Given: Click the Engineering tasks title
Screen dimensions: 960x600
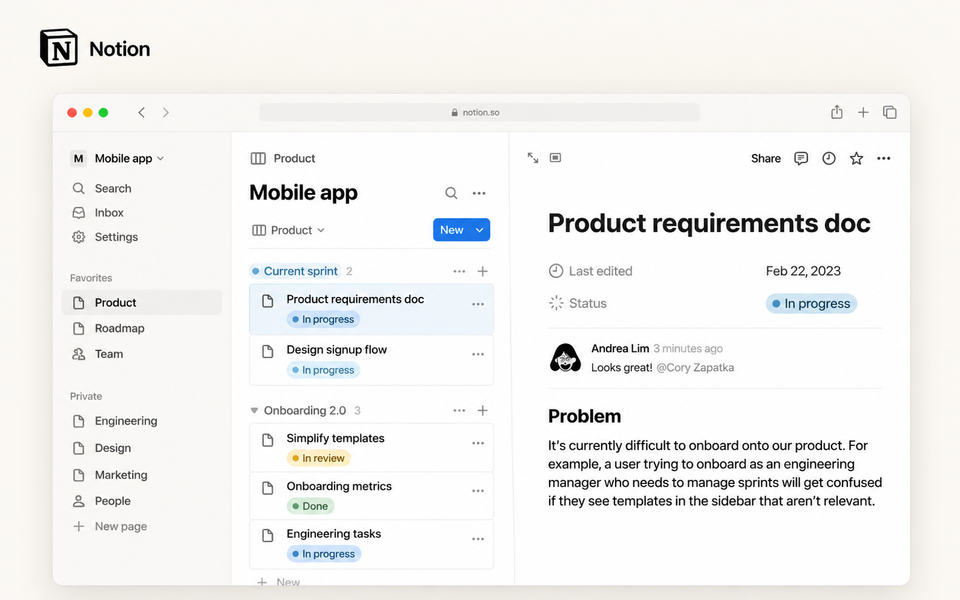Looking at the screenshot, I should (x=334, y=534).
